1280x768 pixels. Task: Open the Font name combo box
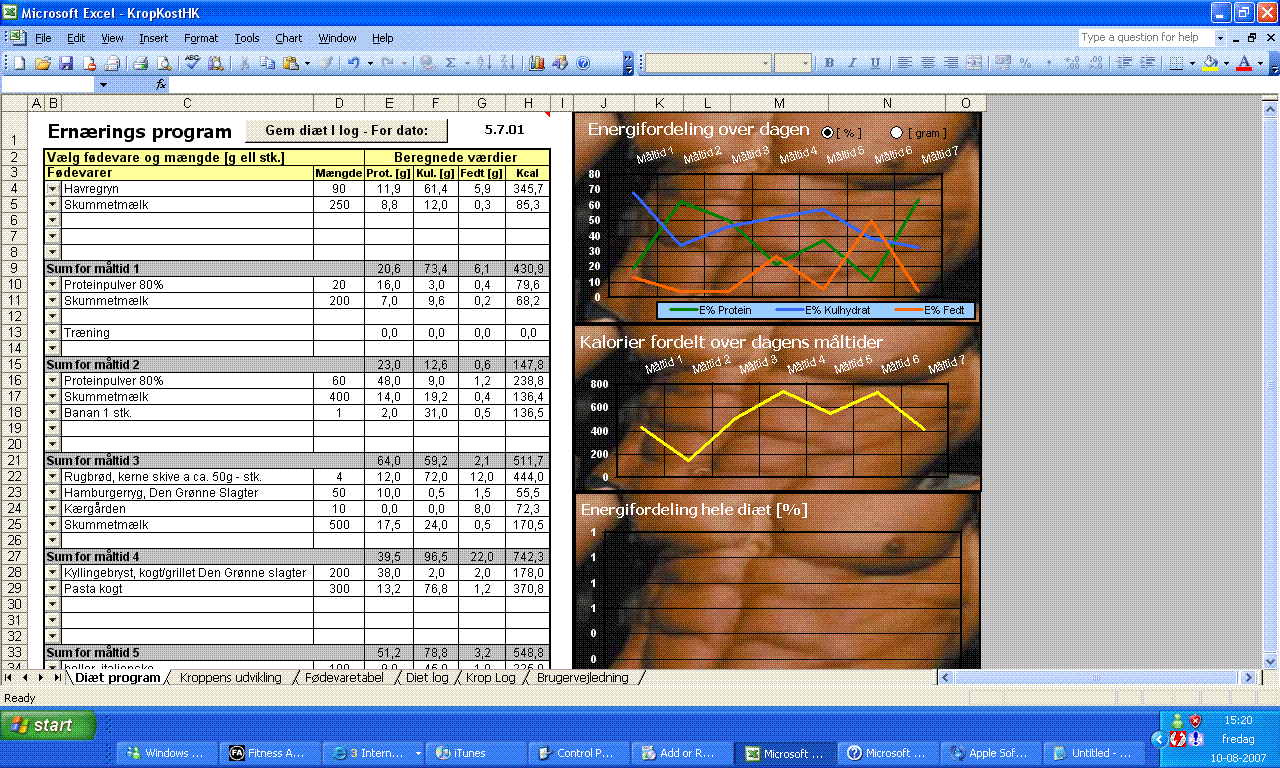tap(708, 63)
